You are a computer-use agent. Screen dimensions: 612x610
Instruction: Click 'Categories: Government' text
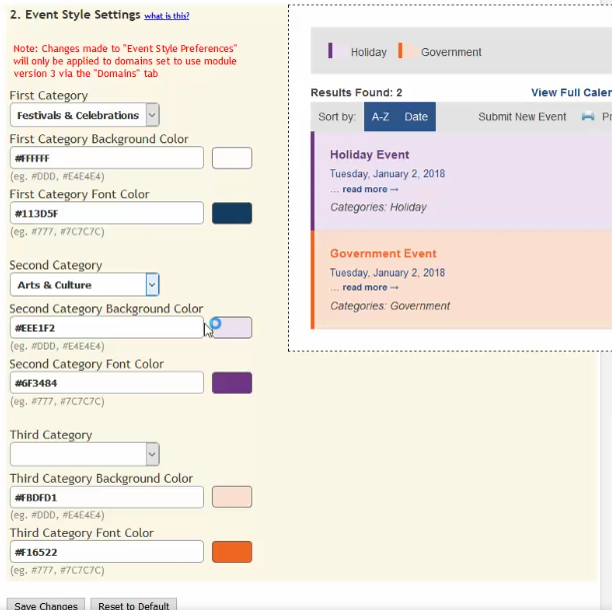click(x=390, y=306)
